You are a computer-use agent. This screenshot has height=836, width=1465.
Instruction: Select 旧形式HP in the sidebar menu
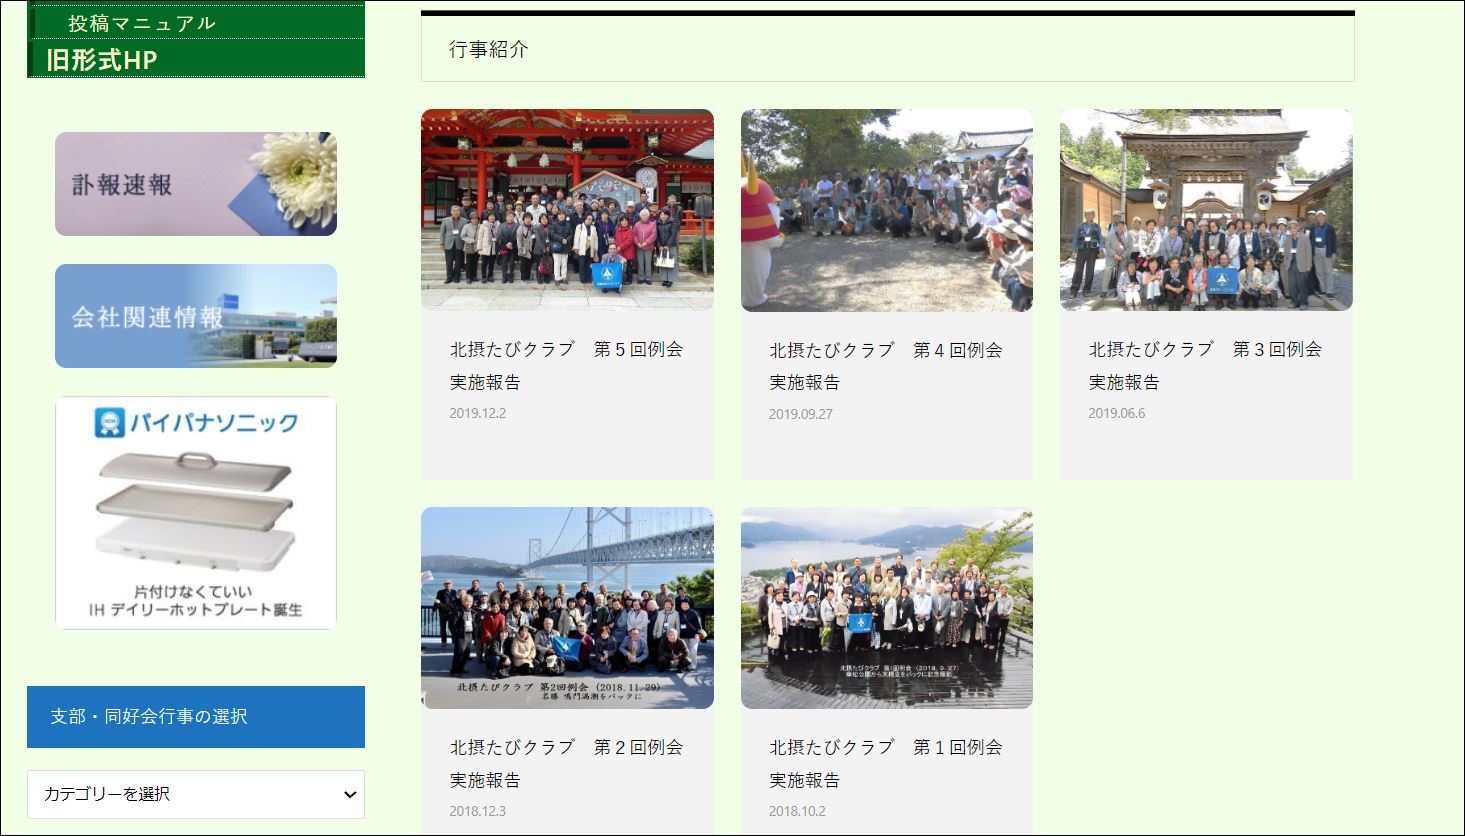[x=102, y=60]
